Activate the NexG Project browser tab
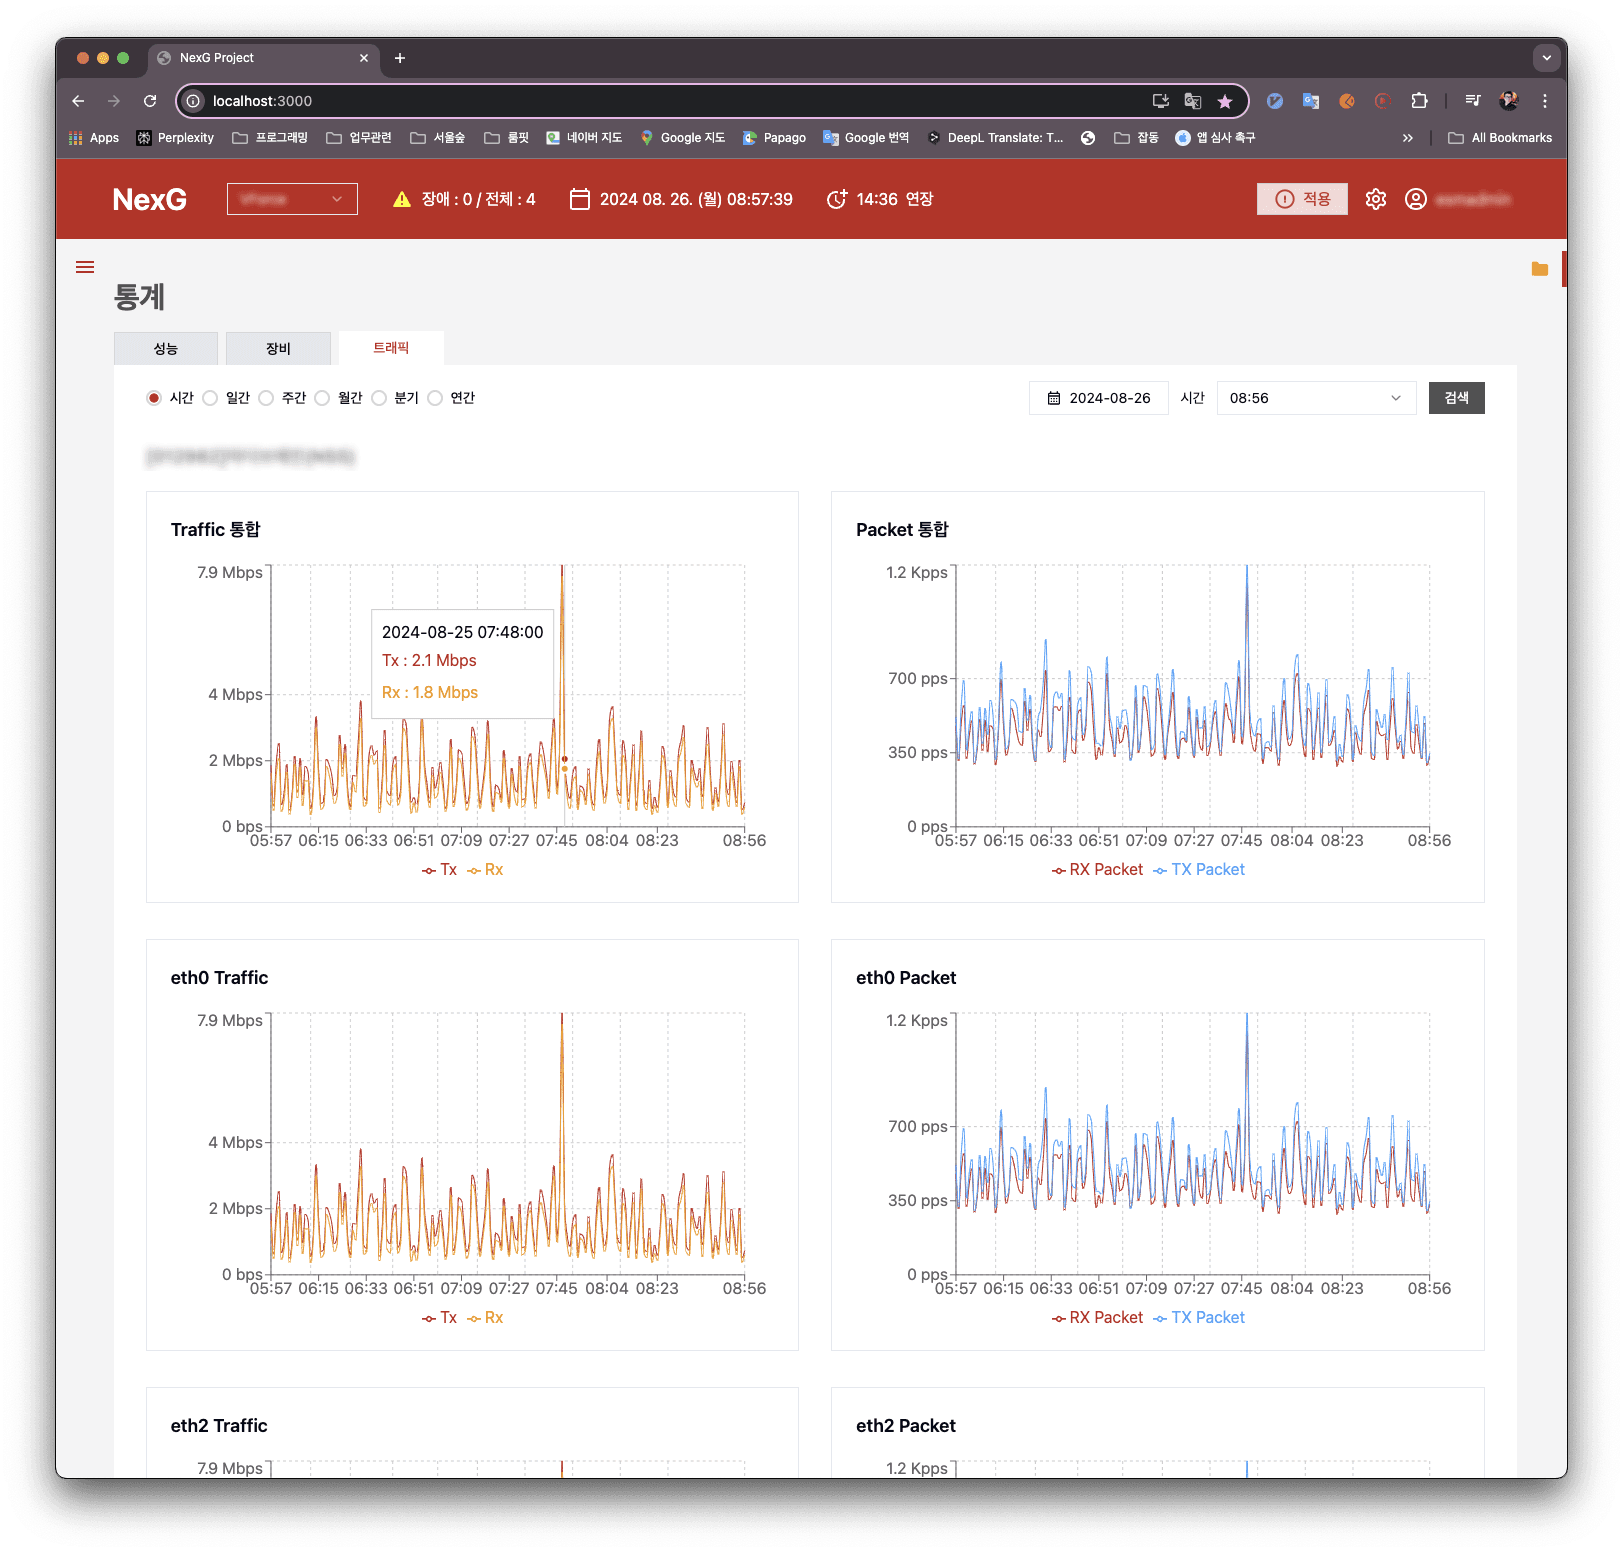The width and height of the screenshot is (1623, 1552). (x=263, y=58)
